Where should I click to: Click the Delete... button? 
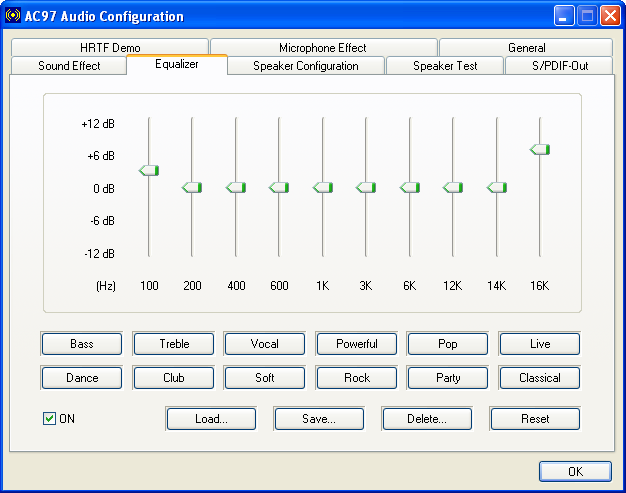[x=427, y=419]
